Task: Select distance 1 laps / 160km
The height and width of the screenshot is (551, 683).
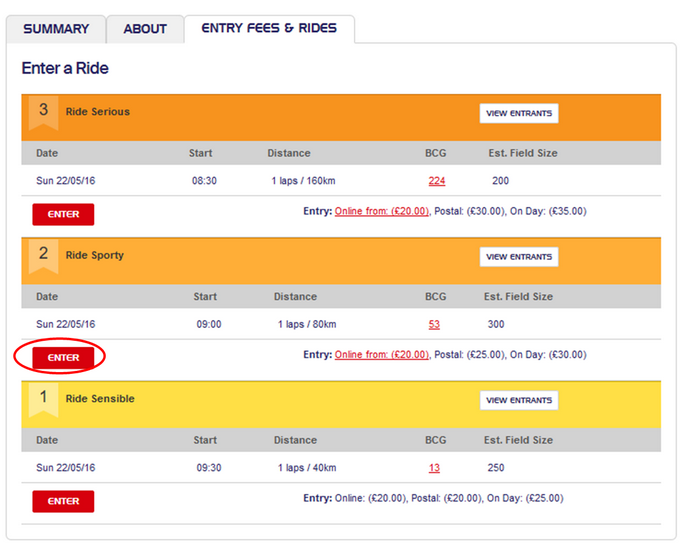Action: (303, 181)
